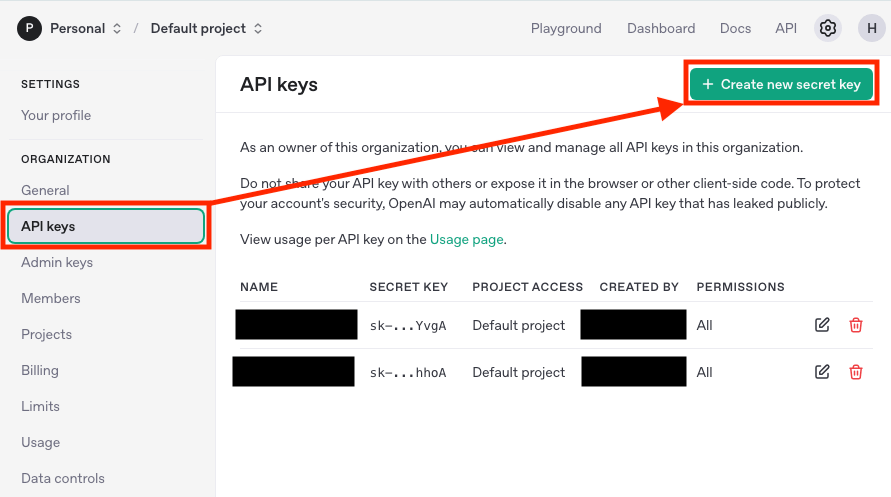Click the NAME column header

point(259,287)
